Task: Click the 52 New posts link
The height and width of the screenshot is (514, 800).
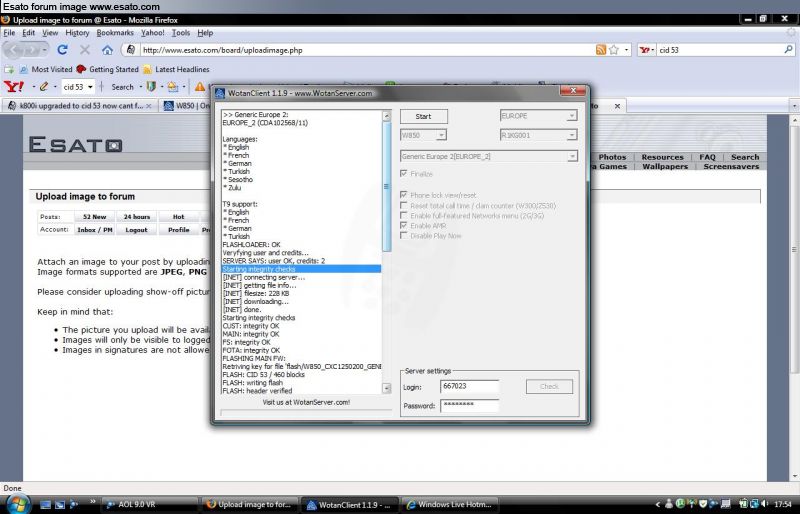Action: [x=95, y=216]
